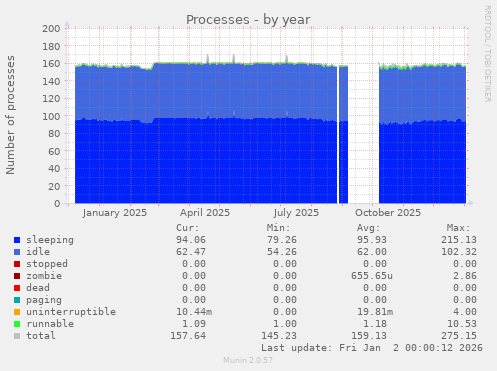Screen dimensions: 497x371
Task: Click the 0 y-axis tick label
Action: 57,204
